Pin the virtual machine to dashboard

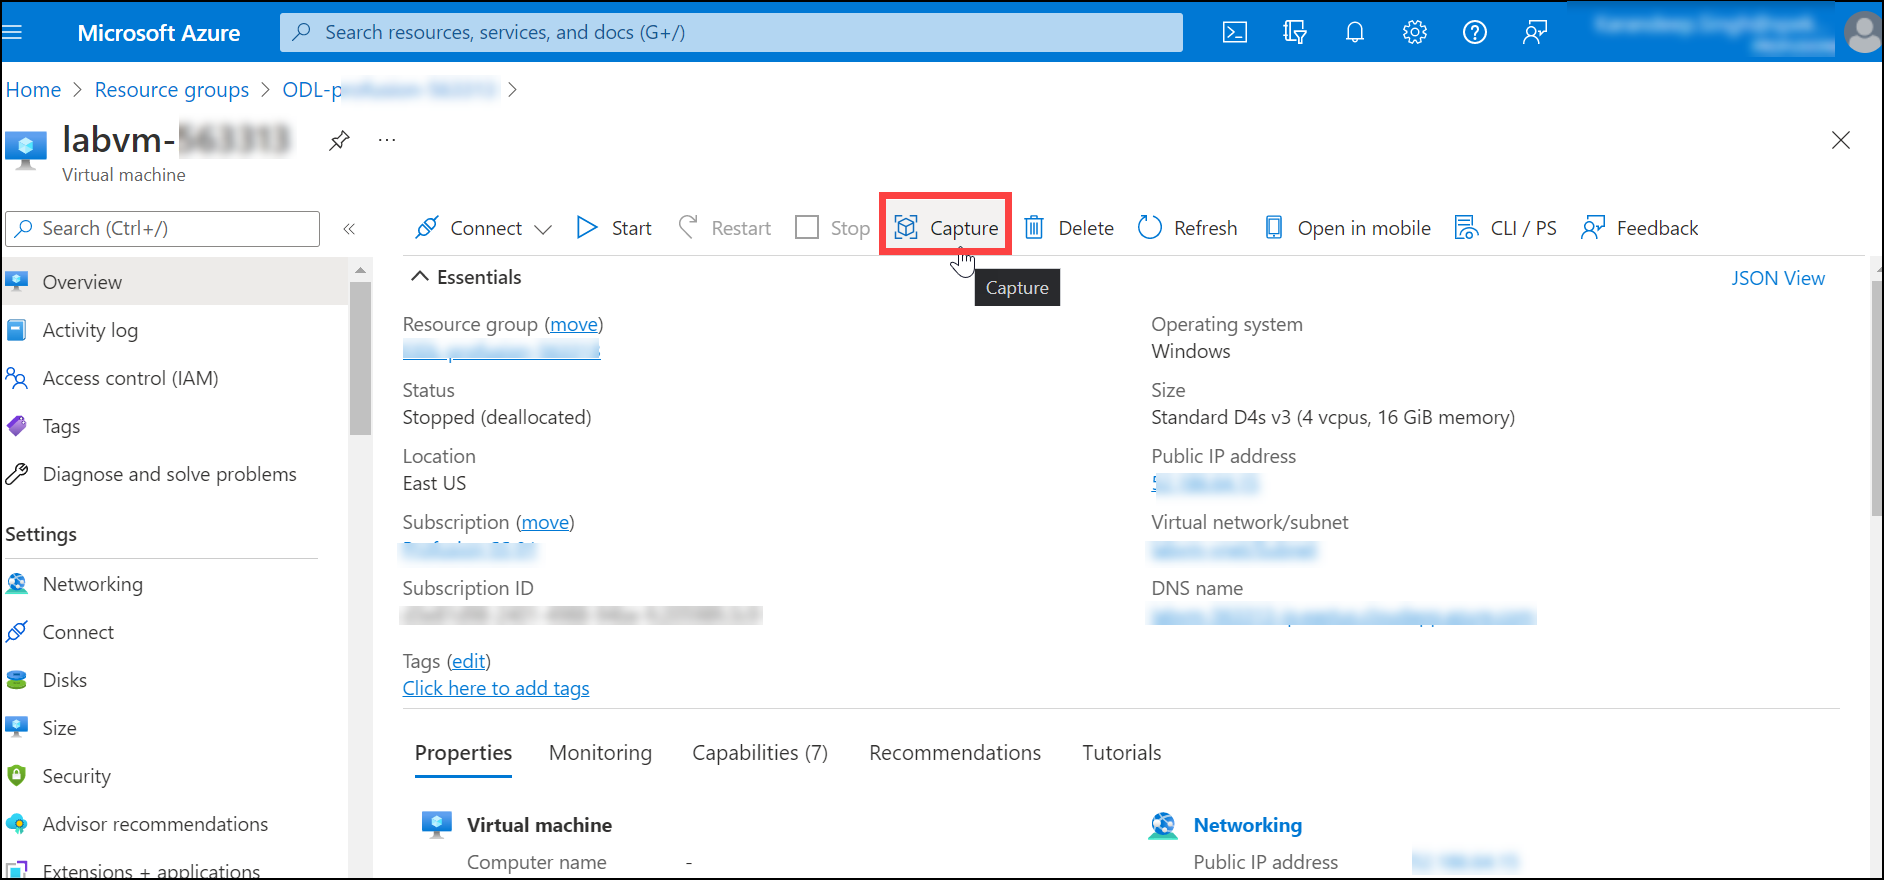click(x=339, y=140)
